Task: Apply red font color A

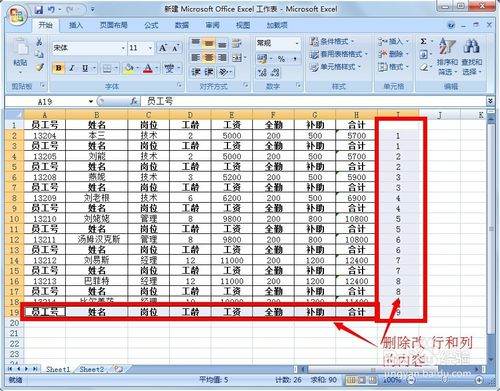Action: [x=148, y=69]
